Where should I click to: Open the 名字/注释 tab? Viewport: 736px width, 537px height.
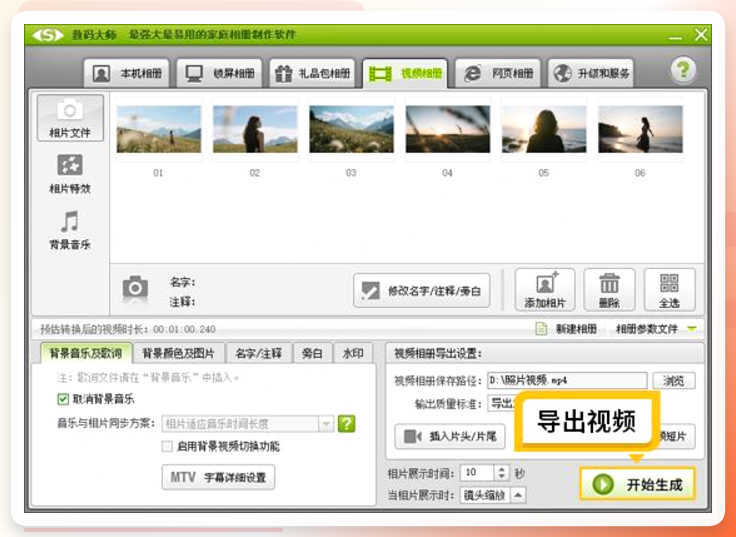click(x=259, y=353)
